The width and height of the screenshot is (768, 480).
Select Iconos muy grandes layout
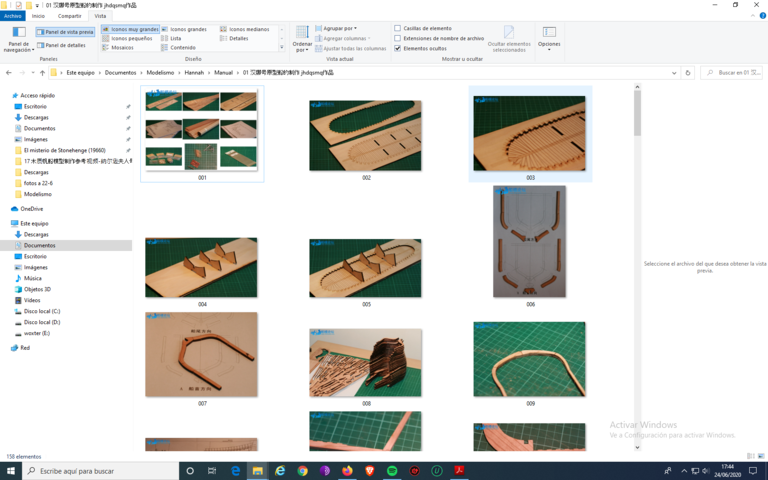click(x=130, y=29)
